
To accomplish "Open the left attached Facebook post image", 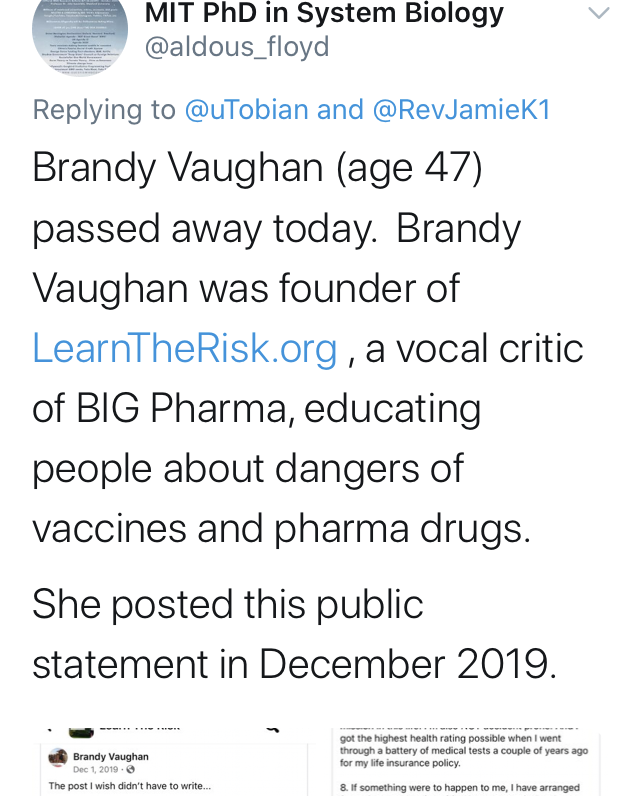I will point(167,758).
